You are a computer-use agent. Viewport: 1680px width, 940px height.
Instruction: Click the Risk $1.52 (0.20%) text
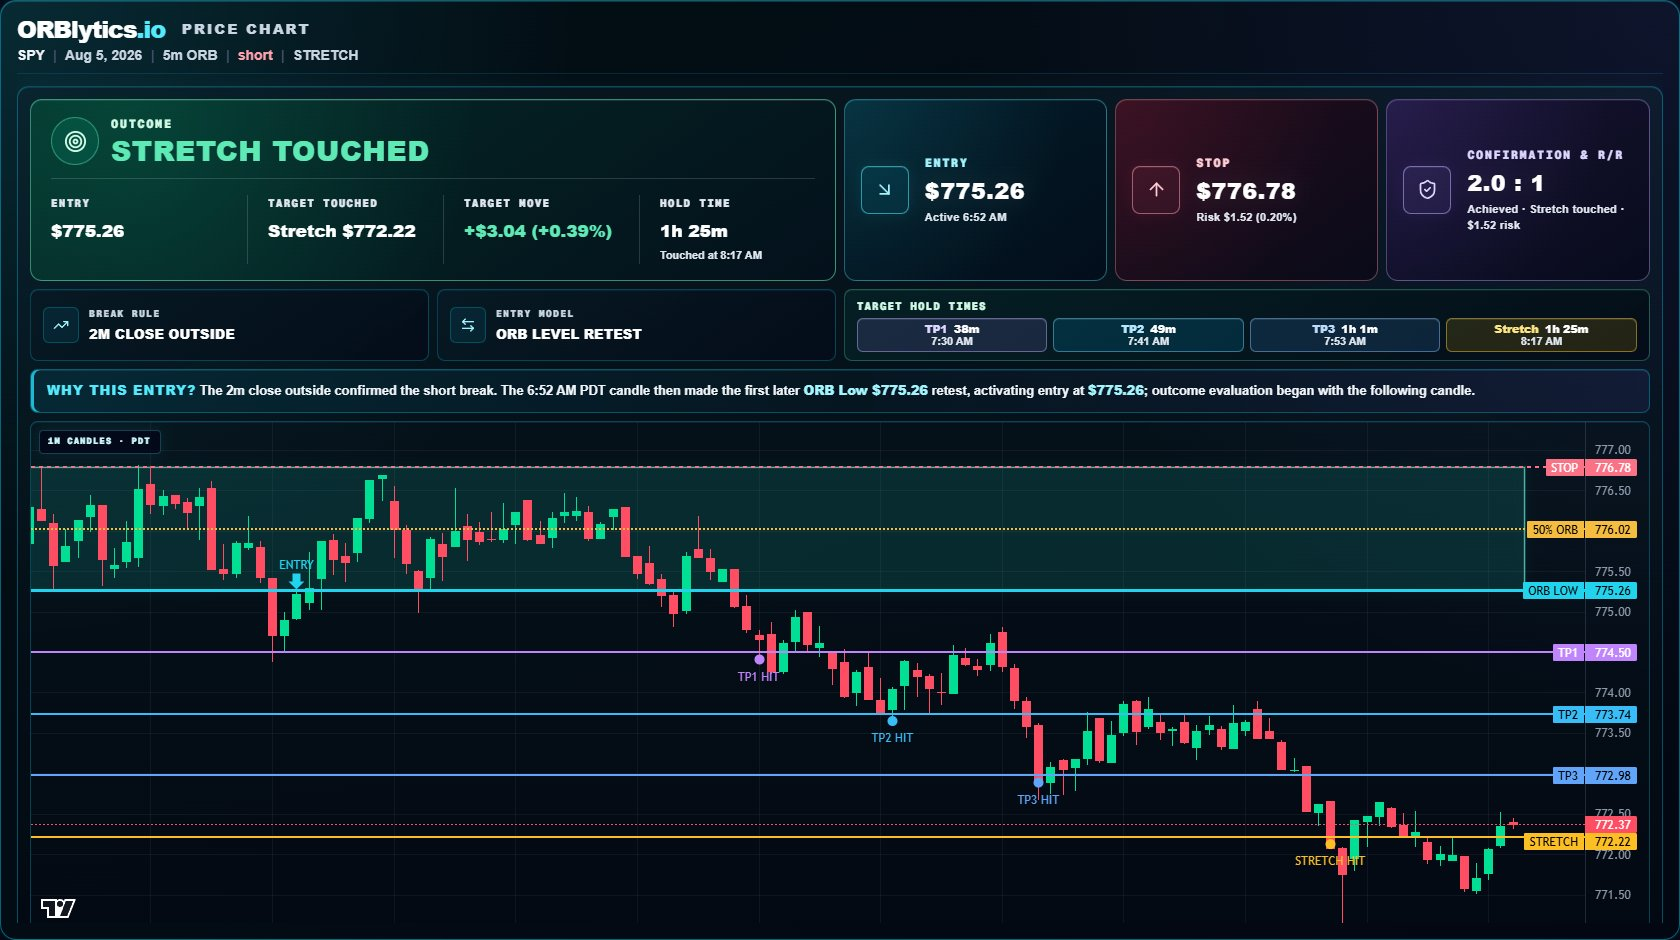1246,217
